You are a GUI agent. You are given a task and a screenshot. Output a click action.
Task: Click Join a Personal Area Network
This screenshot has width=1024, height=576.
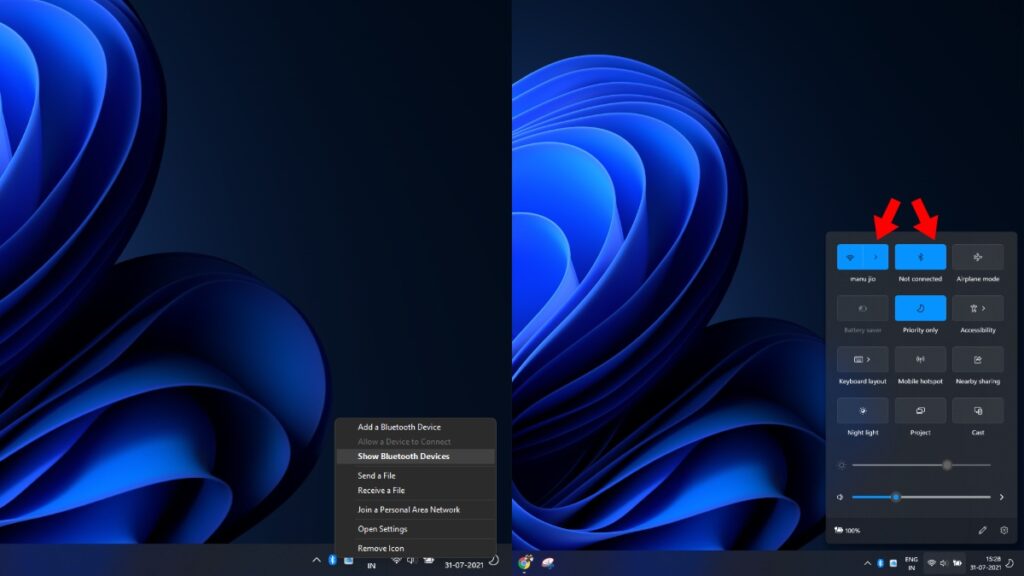coord(411,509)
